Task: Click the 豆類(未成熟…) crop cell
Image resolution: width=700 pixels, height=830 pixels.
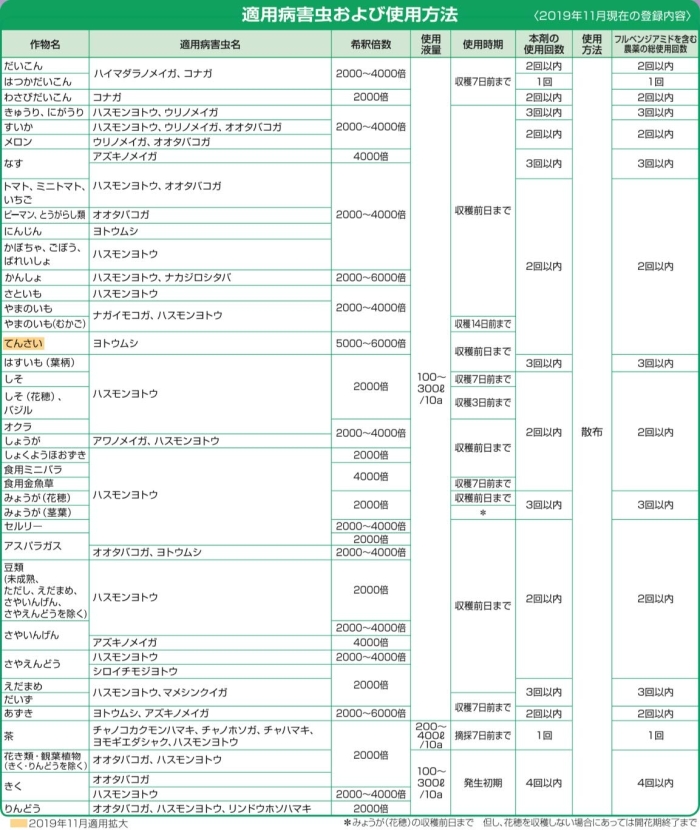Action: (x=45, y=591)
